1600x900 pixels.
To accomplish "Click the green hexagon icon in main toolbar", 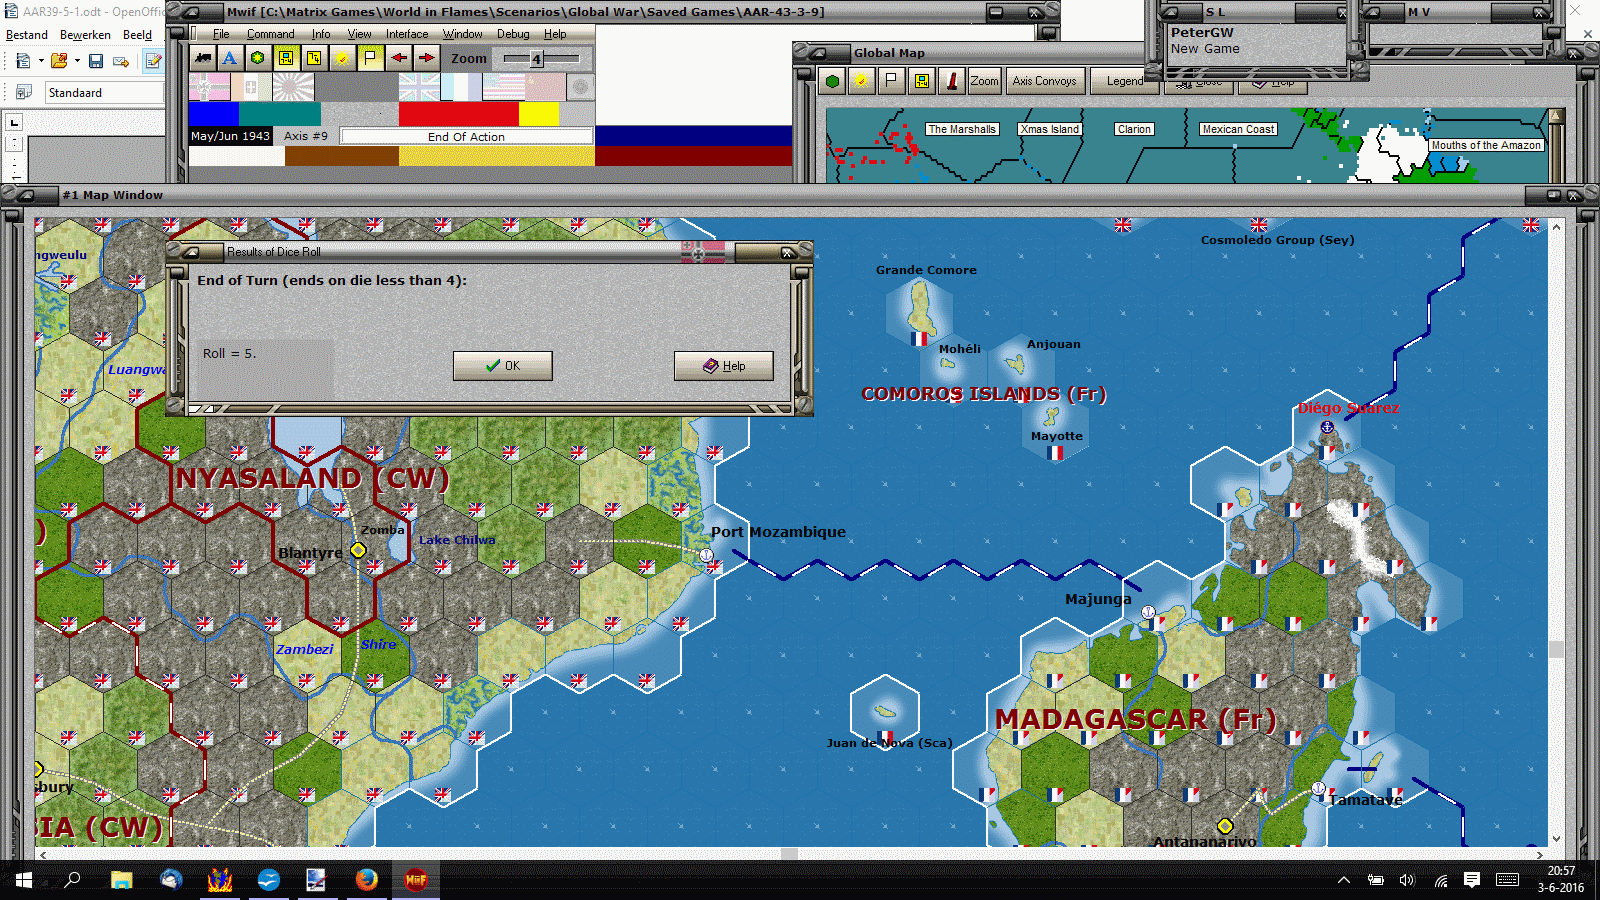I will click(x=258, y=58).
